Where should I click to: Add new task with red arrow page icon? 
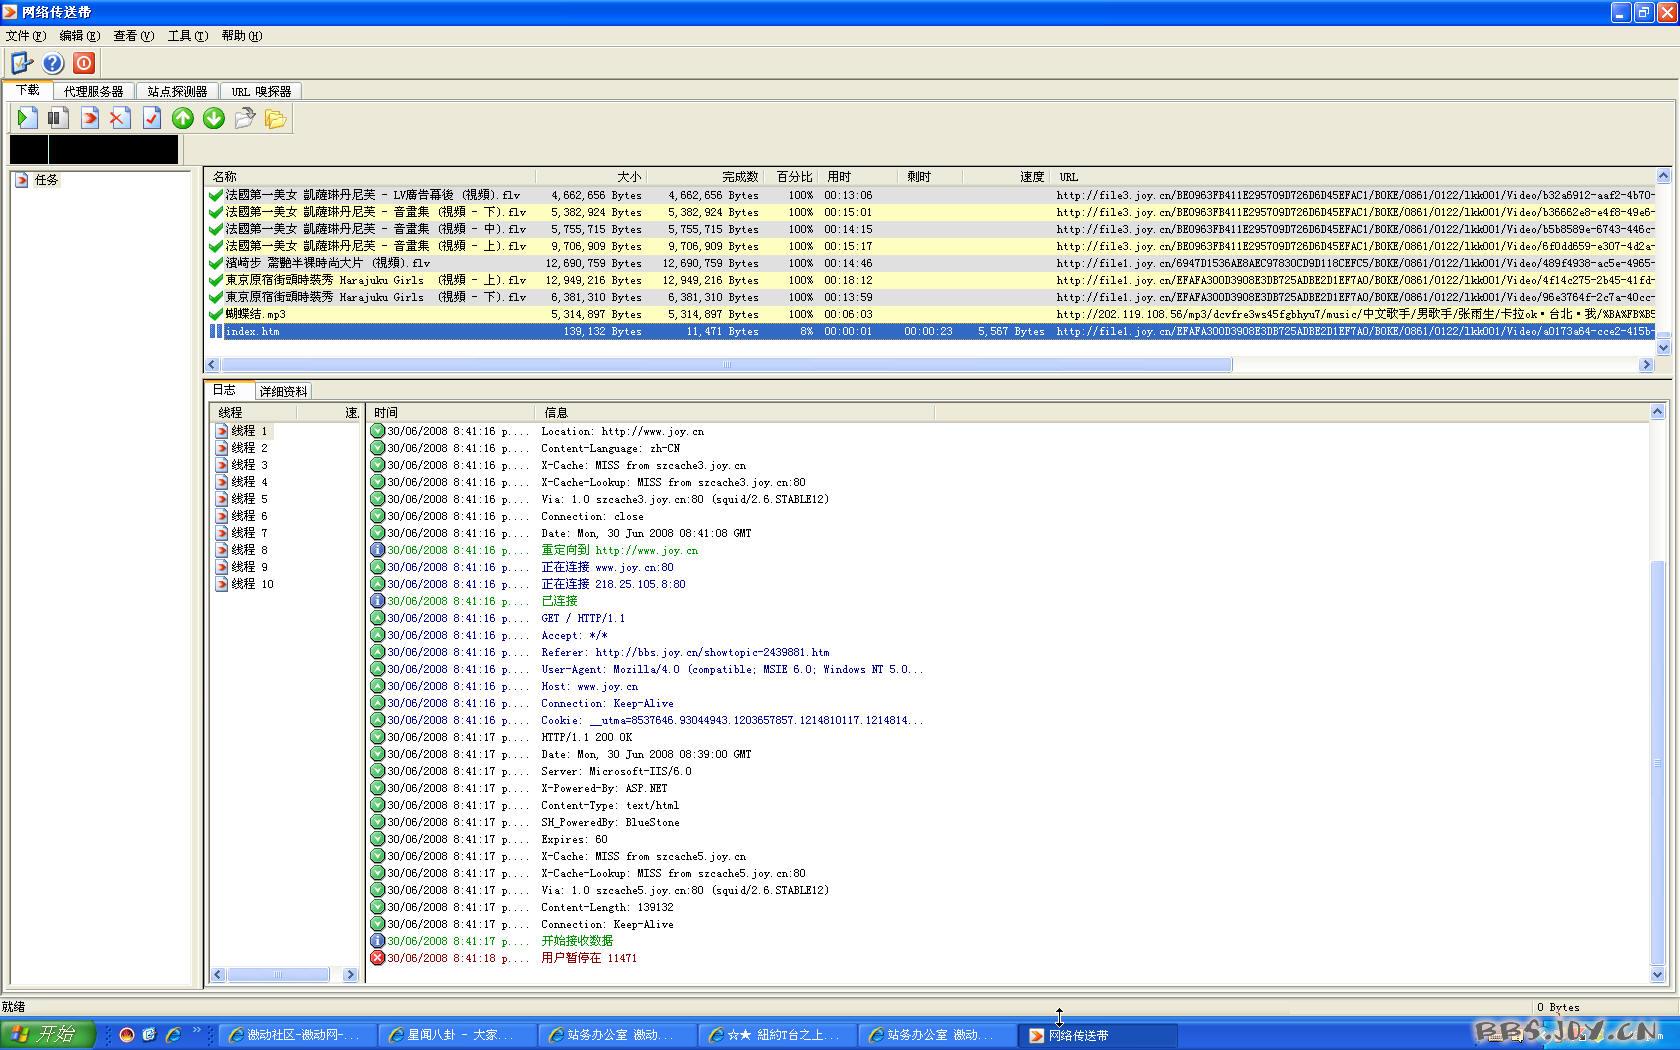(x=89, y=118)
